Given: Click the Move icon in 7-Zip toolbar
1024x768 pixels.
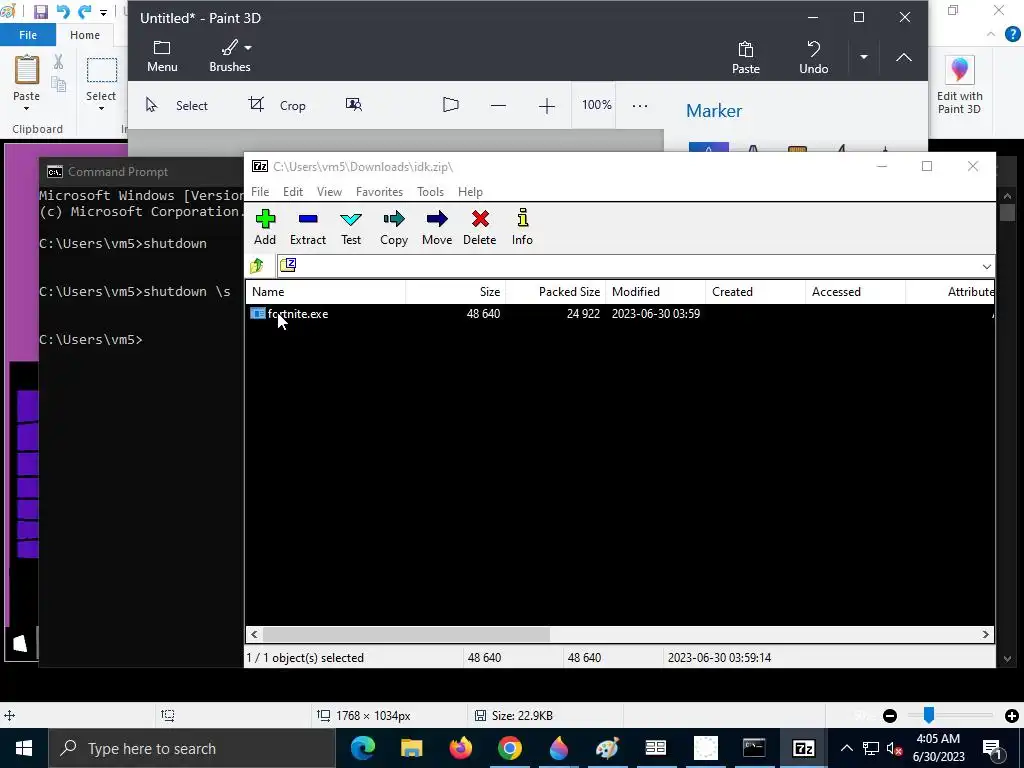Looking at the screenshot, I should (437, 227).
